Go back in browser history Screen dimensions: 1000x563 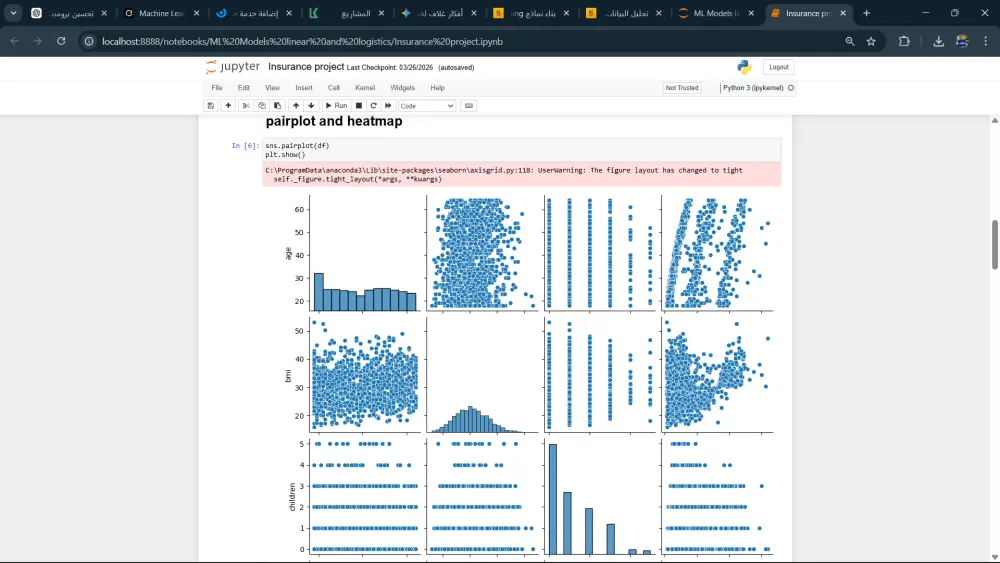pyautogui.click(x=14, y=41)
